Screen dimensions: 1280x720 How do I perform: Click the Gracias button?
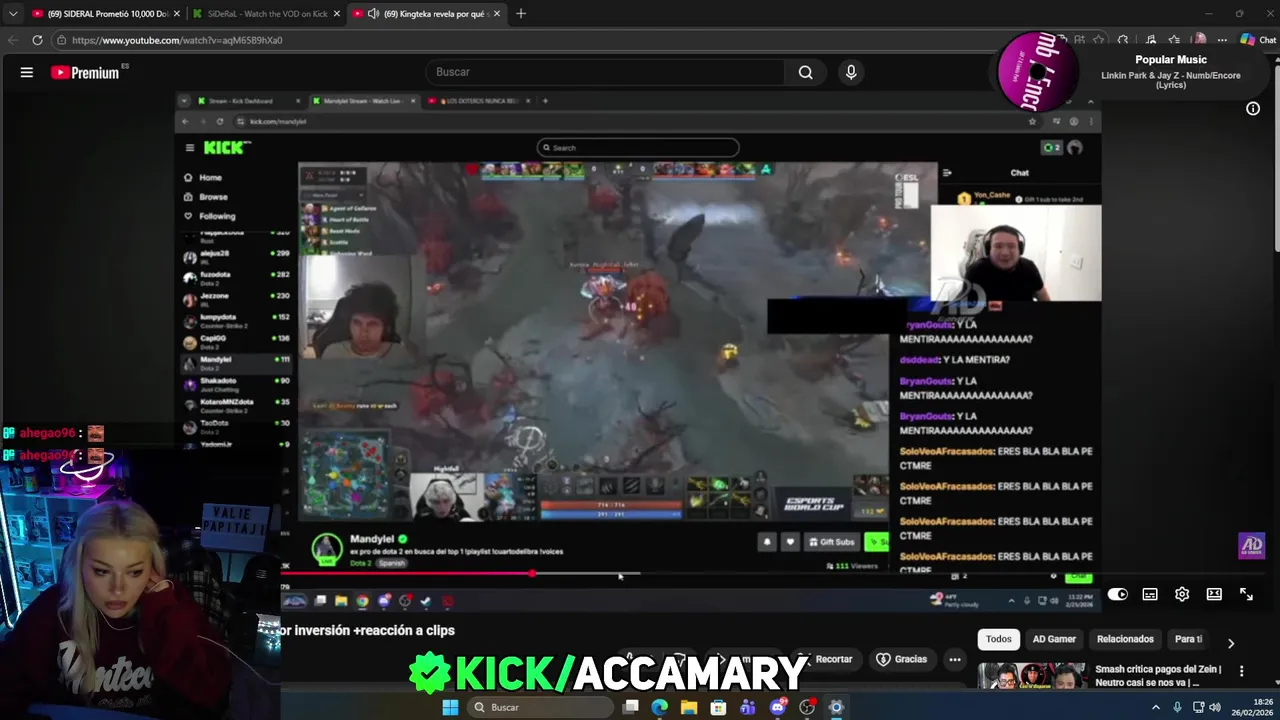(x=901, y=659)
